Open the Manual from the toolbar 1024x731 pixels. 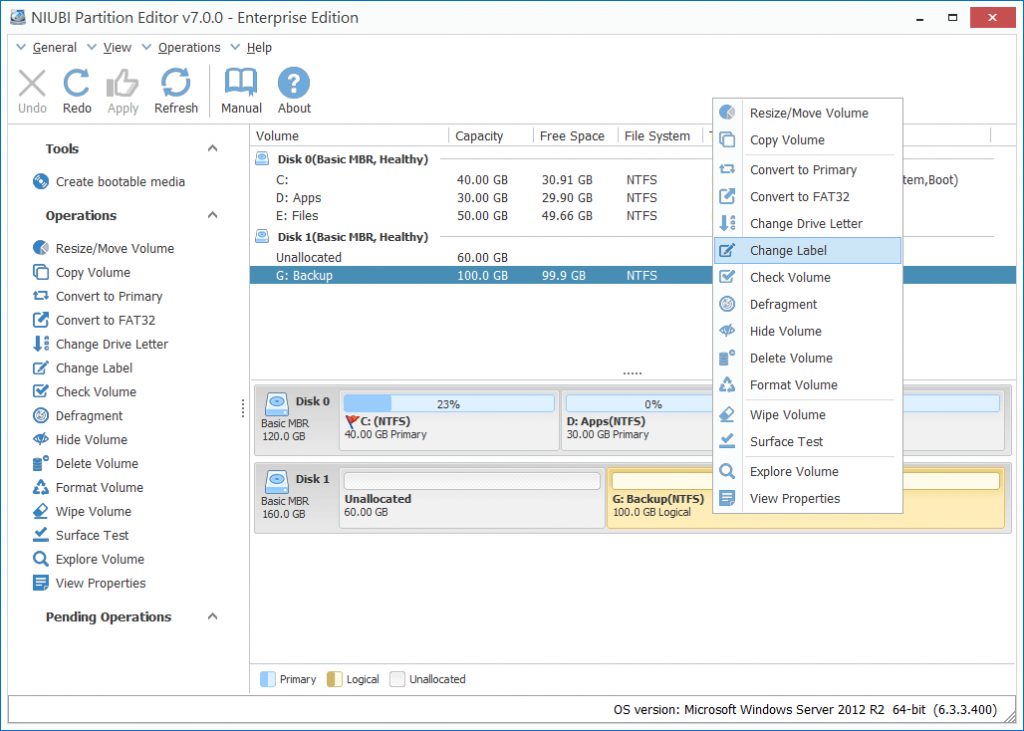point(240,90)
